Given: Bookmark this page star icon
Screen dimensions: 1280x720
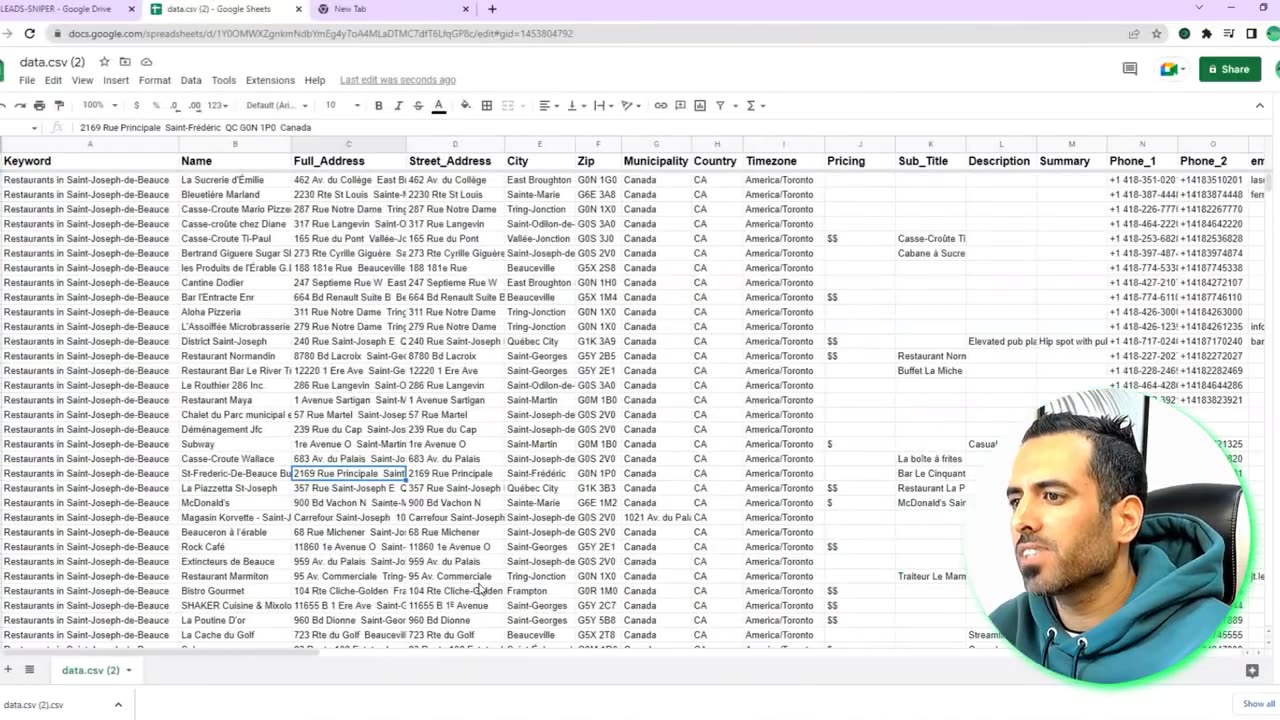Looking at the screenshot, I should pos(1156,33).
